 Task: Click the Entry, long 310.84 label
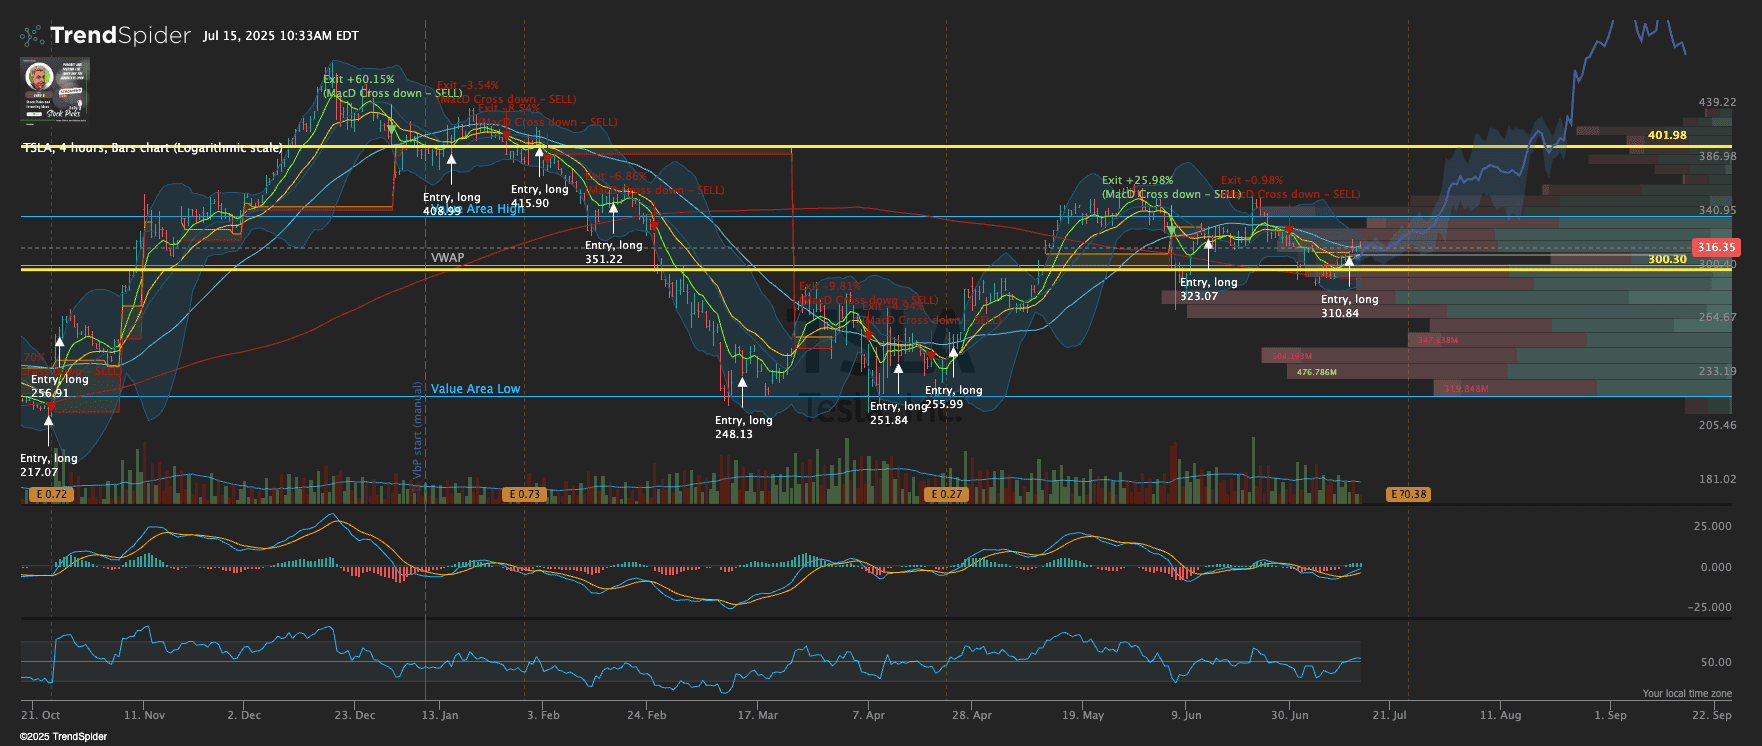click(1349, 306)
